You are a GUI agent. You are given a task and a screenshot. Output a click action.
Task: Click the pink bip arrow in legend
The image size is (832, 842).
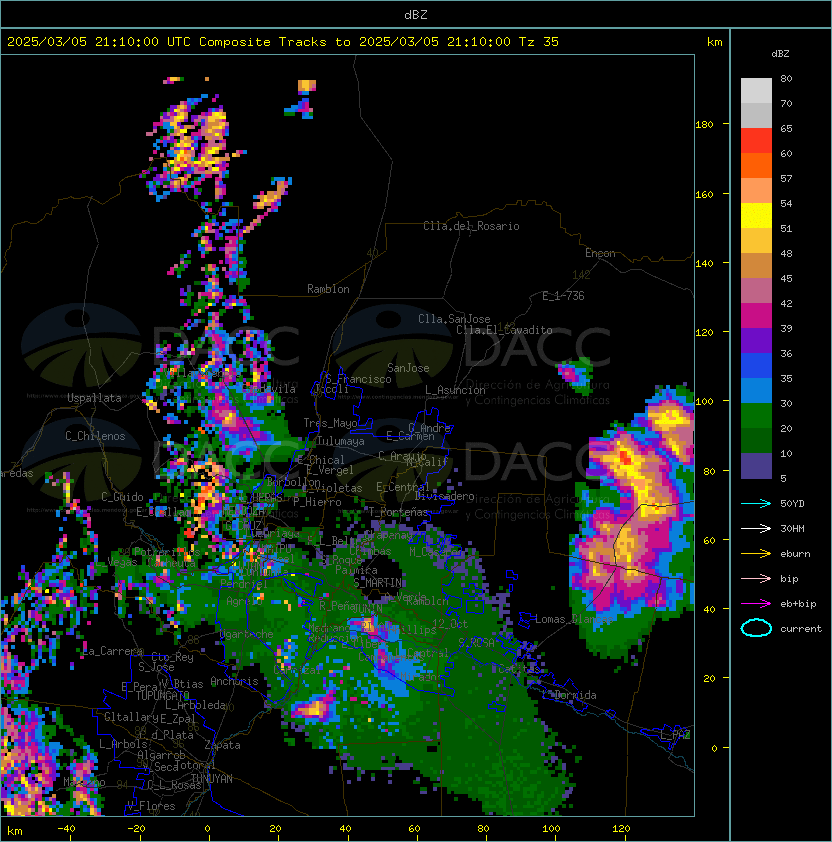[756, 578]
